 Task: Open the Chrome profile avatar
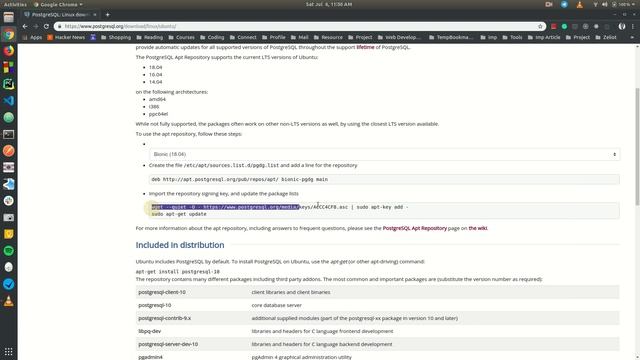coord(622,26)
